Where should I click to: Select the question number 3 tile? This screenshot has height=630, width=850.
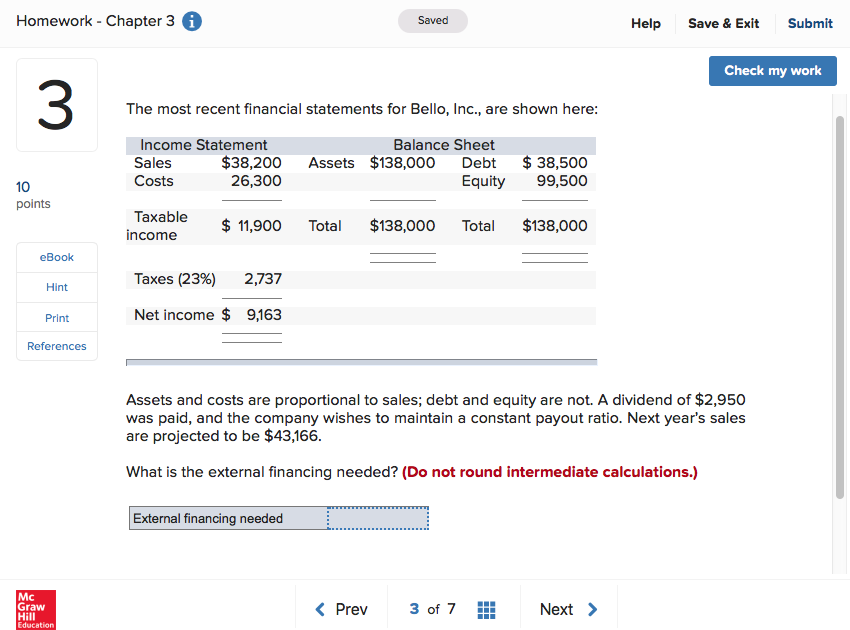[x=56, y=104]
